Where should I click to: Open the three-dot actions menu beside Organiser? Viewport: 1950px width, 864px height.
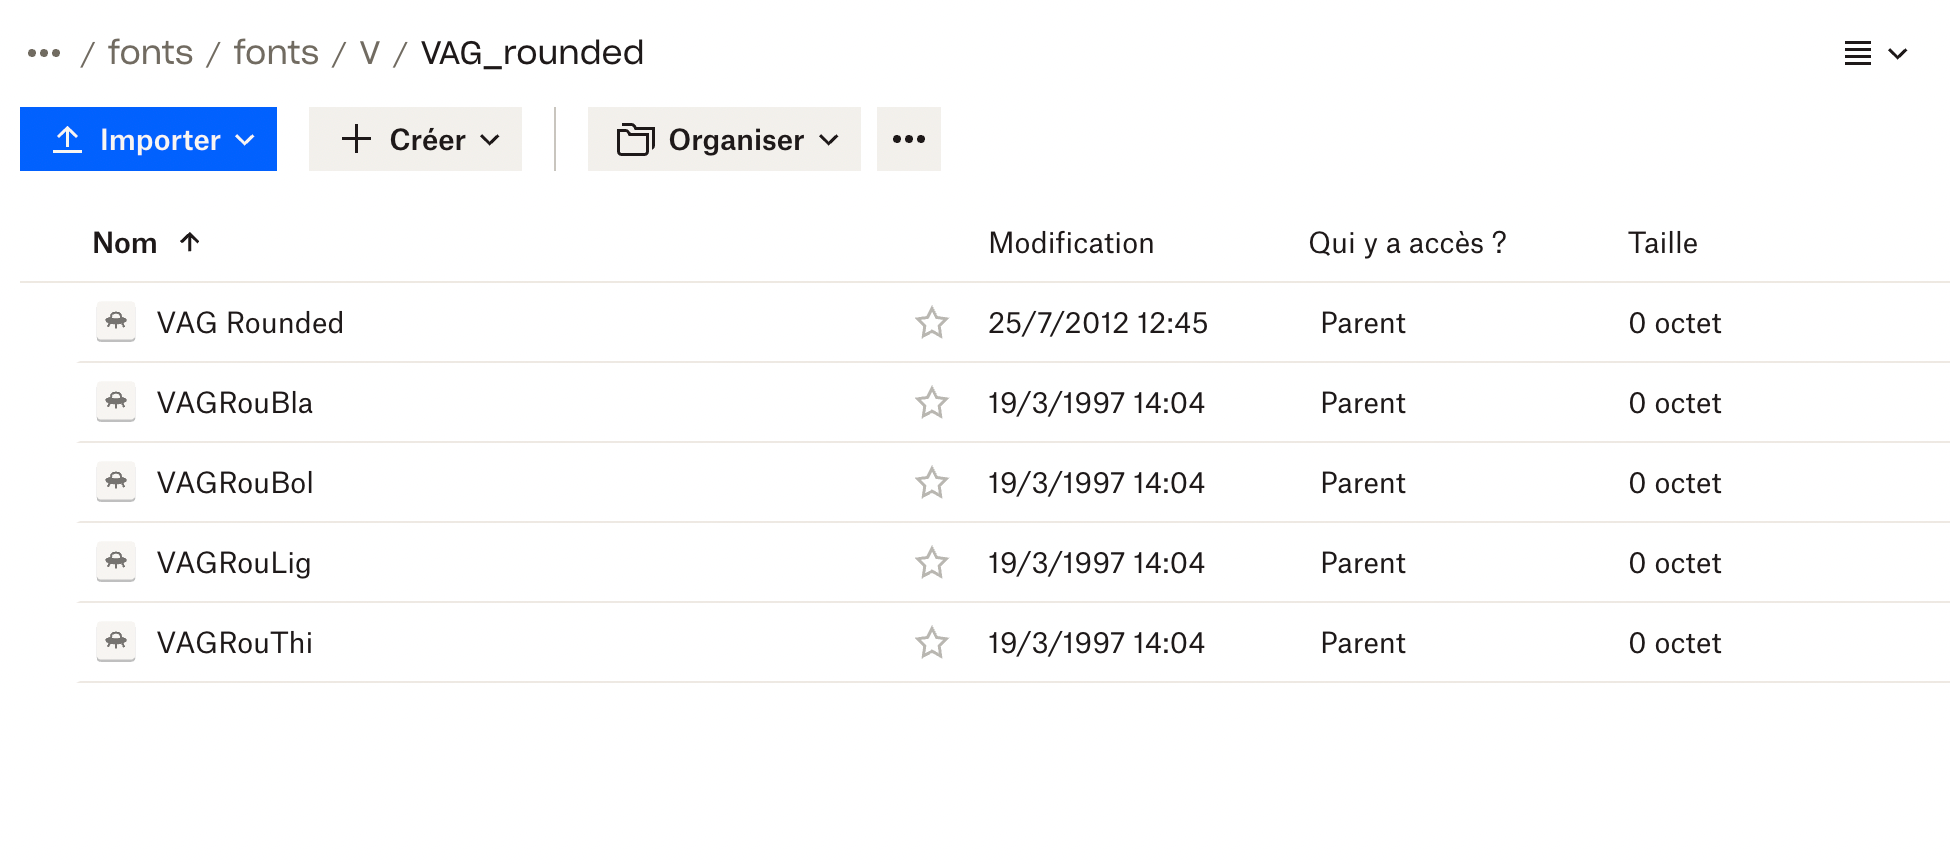[908, 139]
